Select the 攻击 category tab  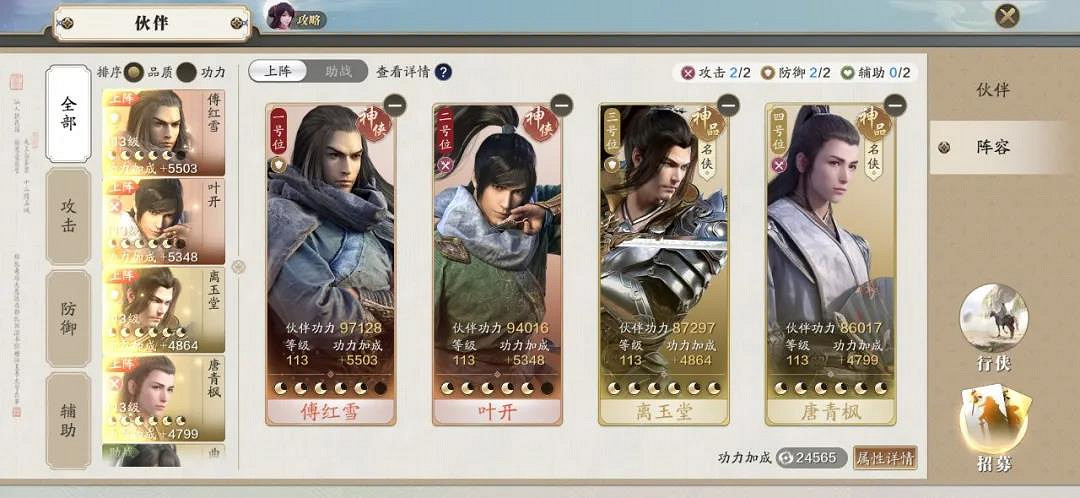(68, 216)
